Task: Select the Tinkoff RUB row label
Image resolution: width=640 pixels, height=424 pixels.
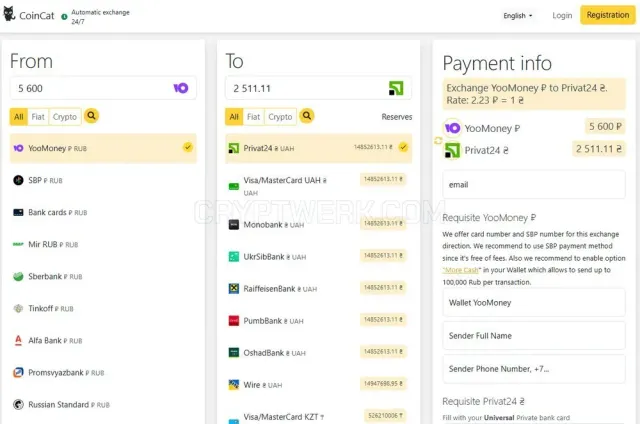Action: pos(51,309)
